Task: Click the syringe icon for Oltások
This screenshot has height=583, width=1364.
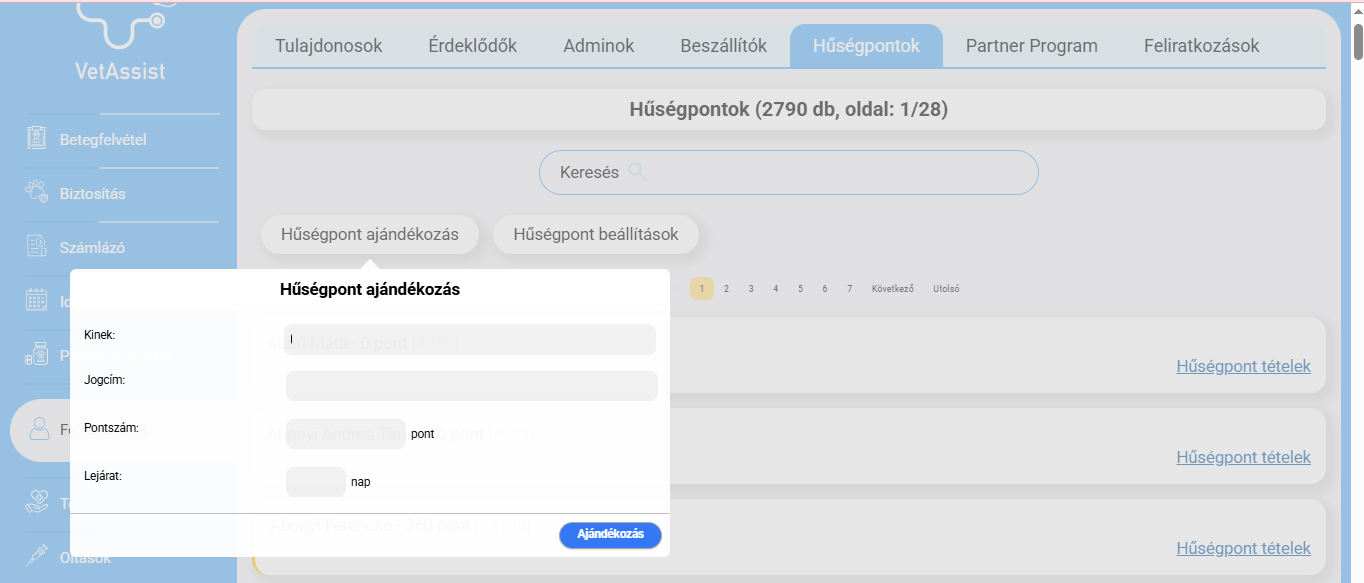Action: [37, 557]
